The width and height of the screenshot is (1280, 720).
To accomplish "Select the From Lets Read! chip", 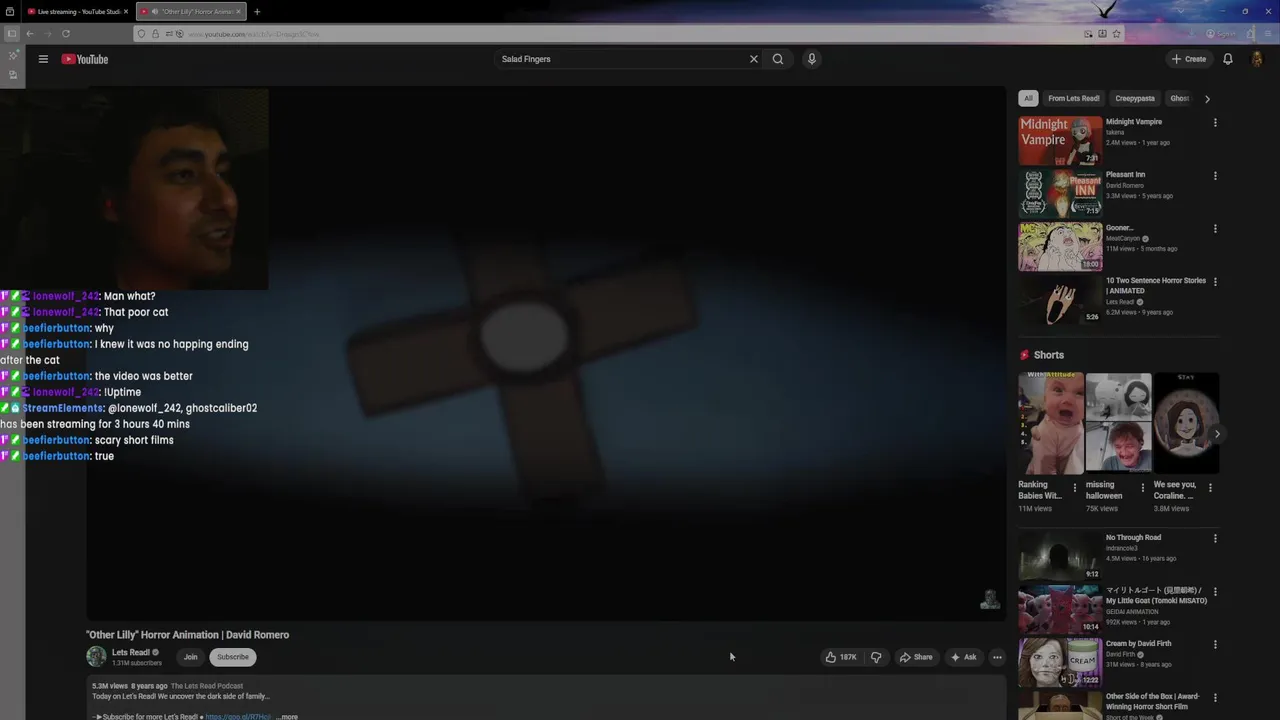I will 1074,99.
